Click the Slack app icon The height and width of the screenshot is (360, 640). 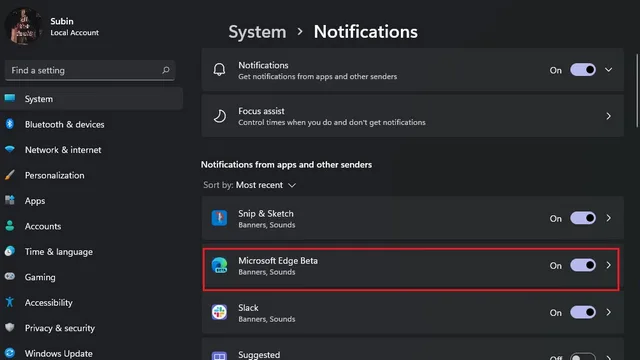point(219,312)
